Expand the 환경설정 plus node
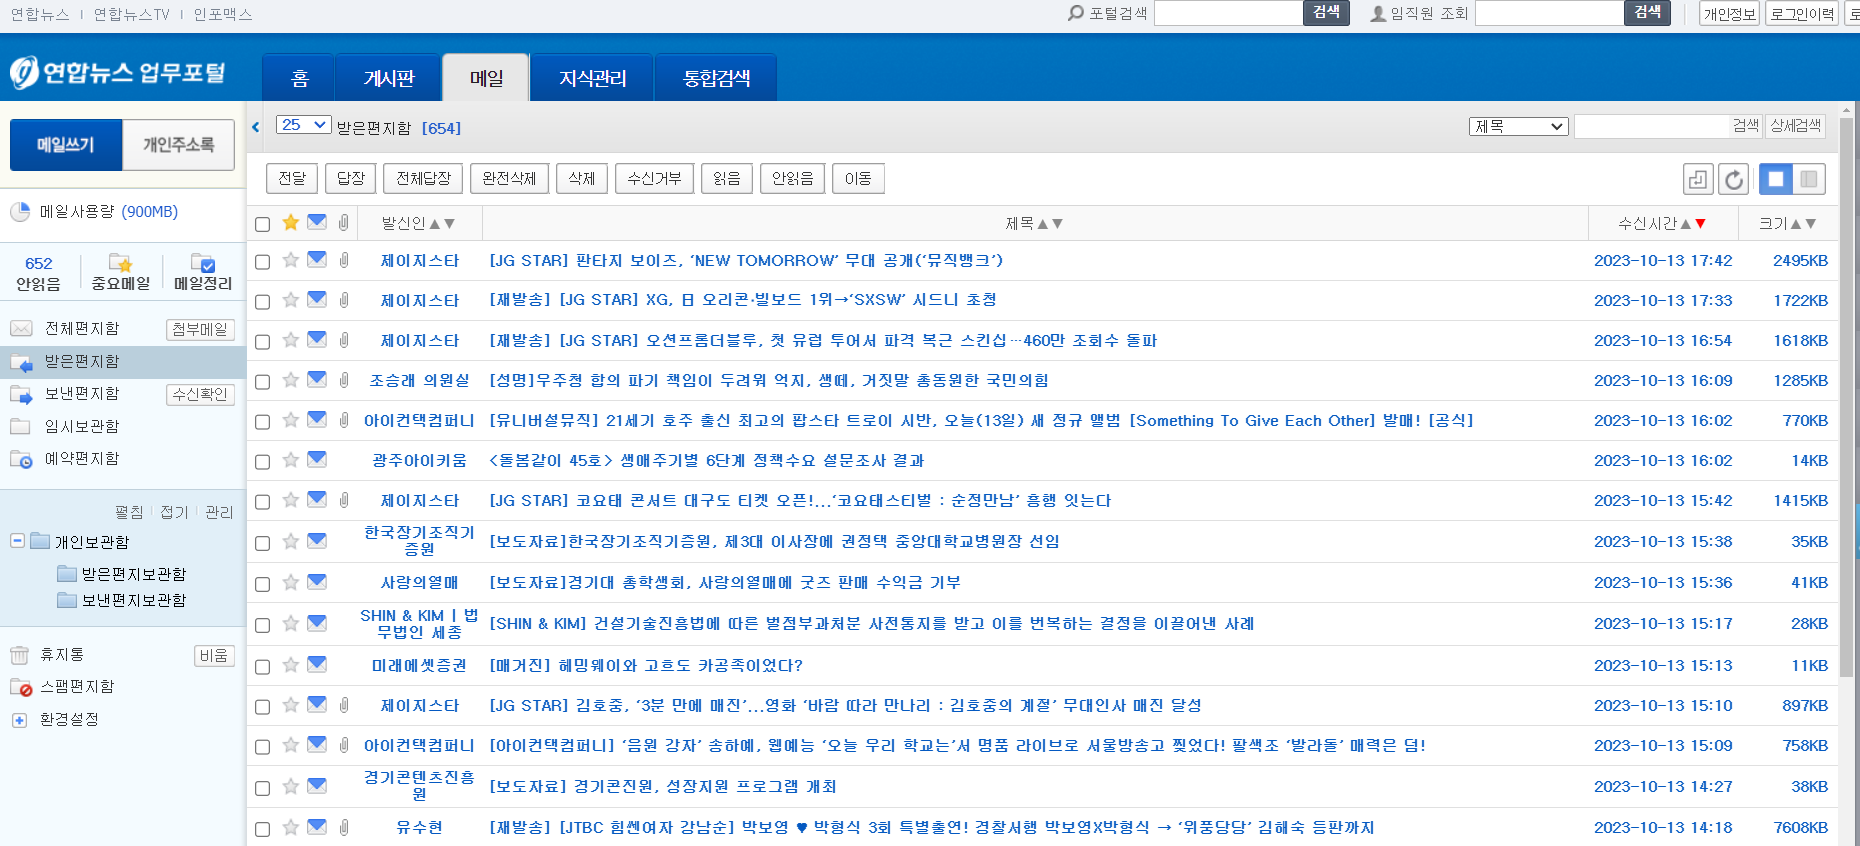The image size is (1860, 846). point(18,720)
